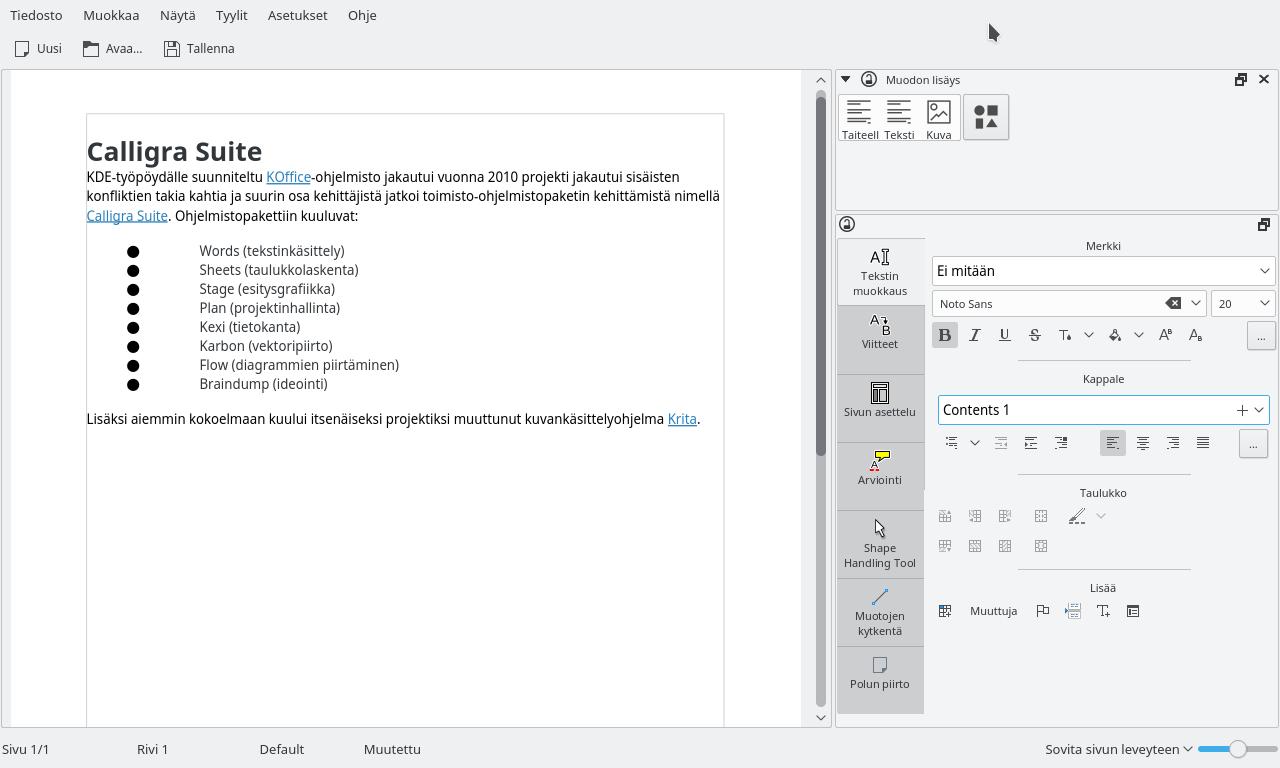Viewport: 1280px width, 768px height.
Task: Click the superscript formatting icon
Action: (x=1165, y=335)
